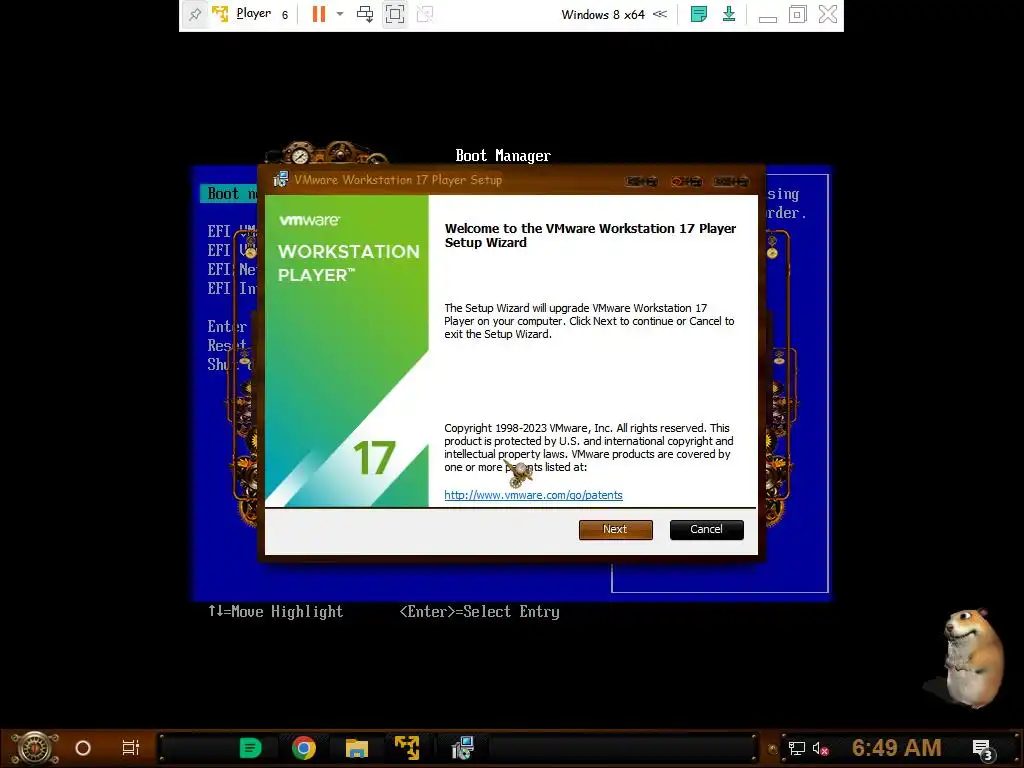The width and height of the screenshot is (1024, 768).
Task: Unpin the VMware Player toolbar
Action: click(195, 14)
